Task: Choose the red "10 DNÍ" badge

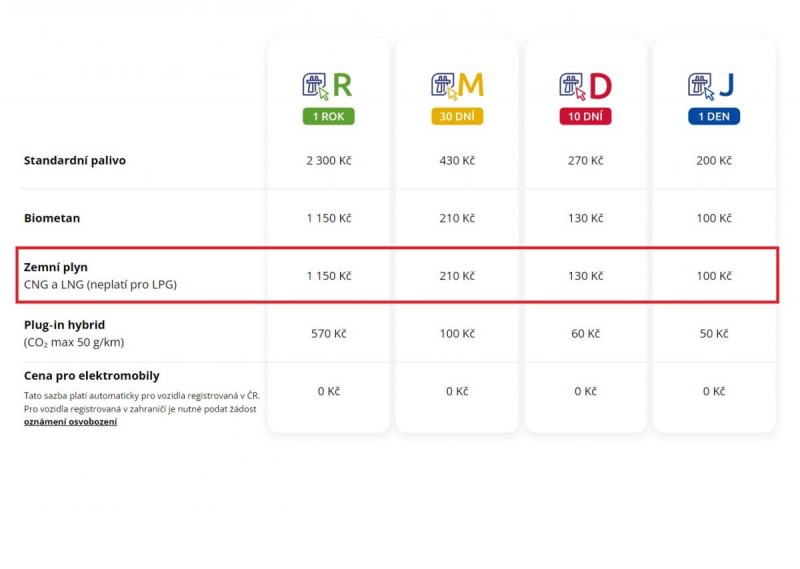Action: click(585, 116)
